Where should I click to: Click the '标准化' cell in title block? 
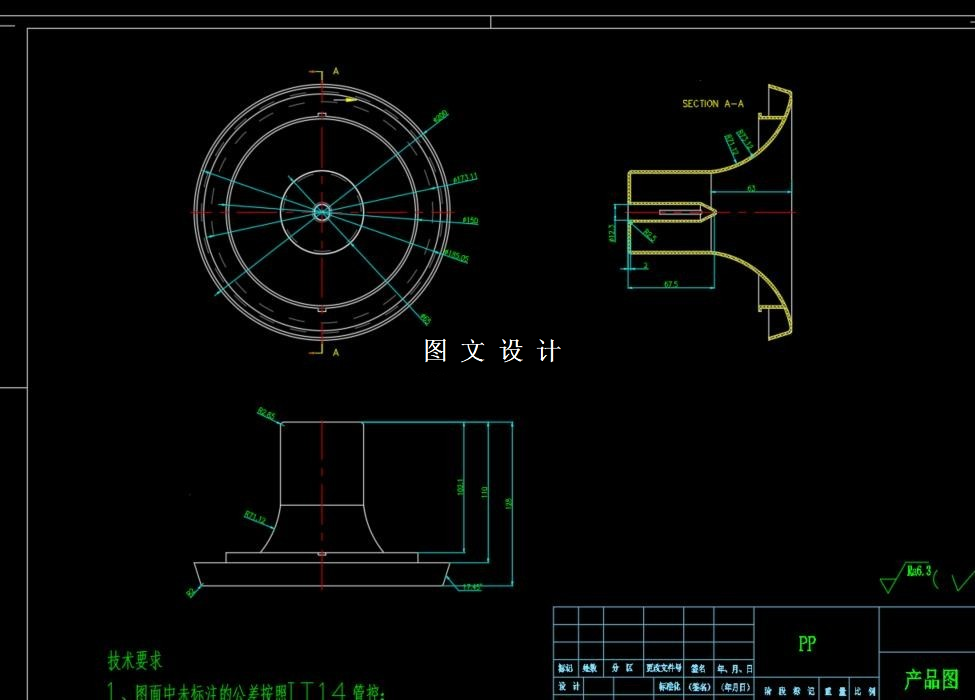click(x=670, y=687)
